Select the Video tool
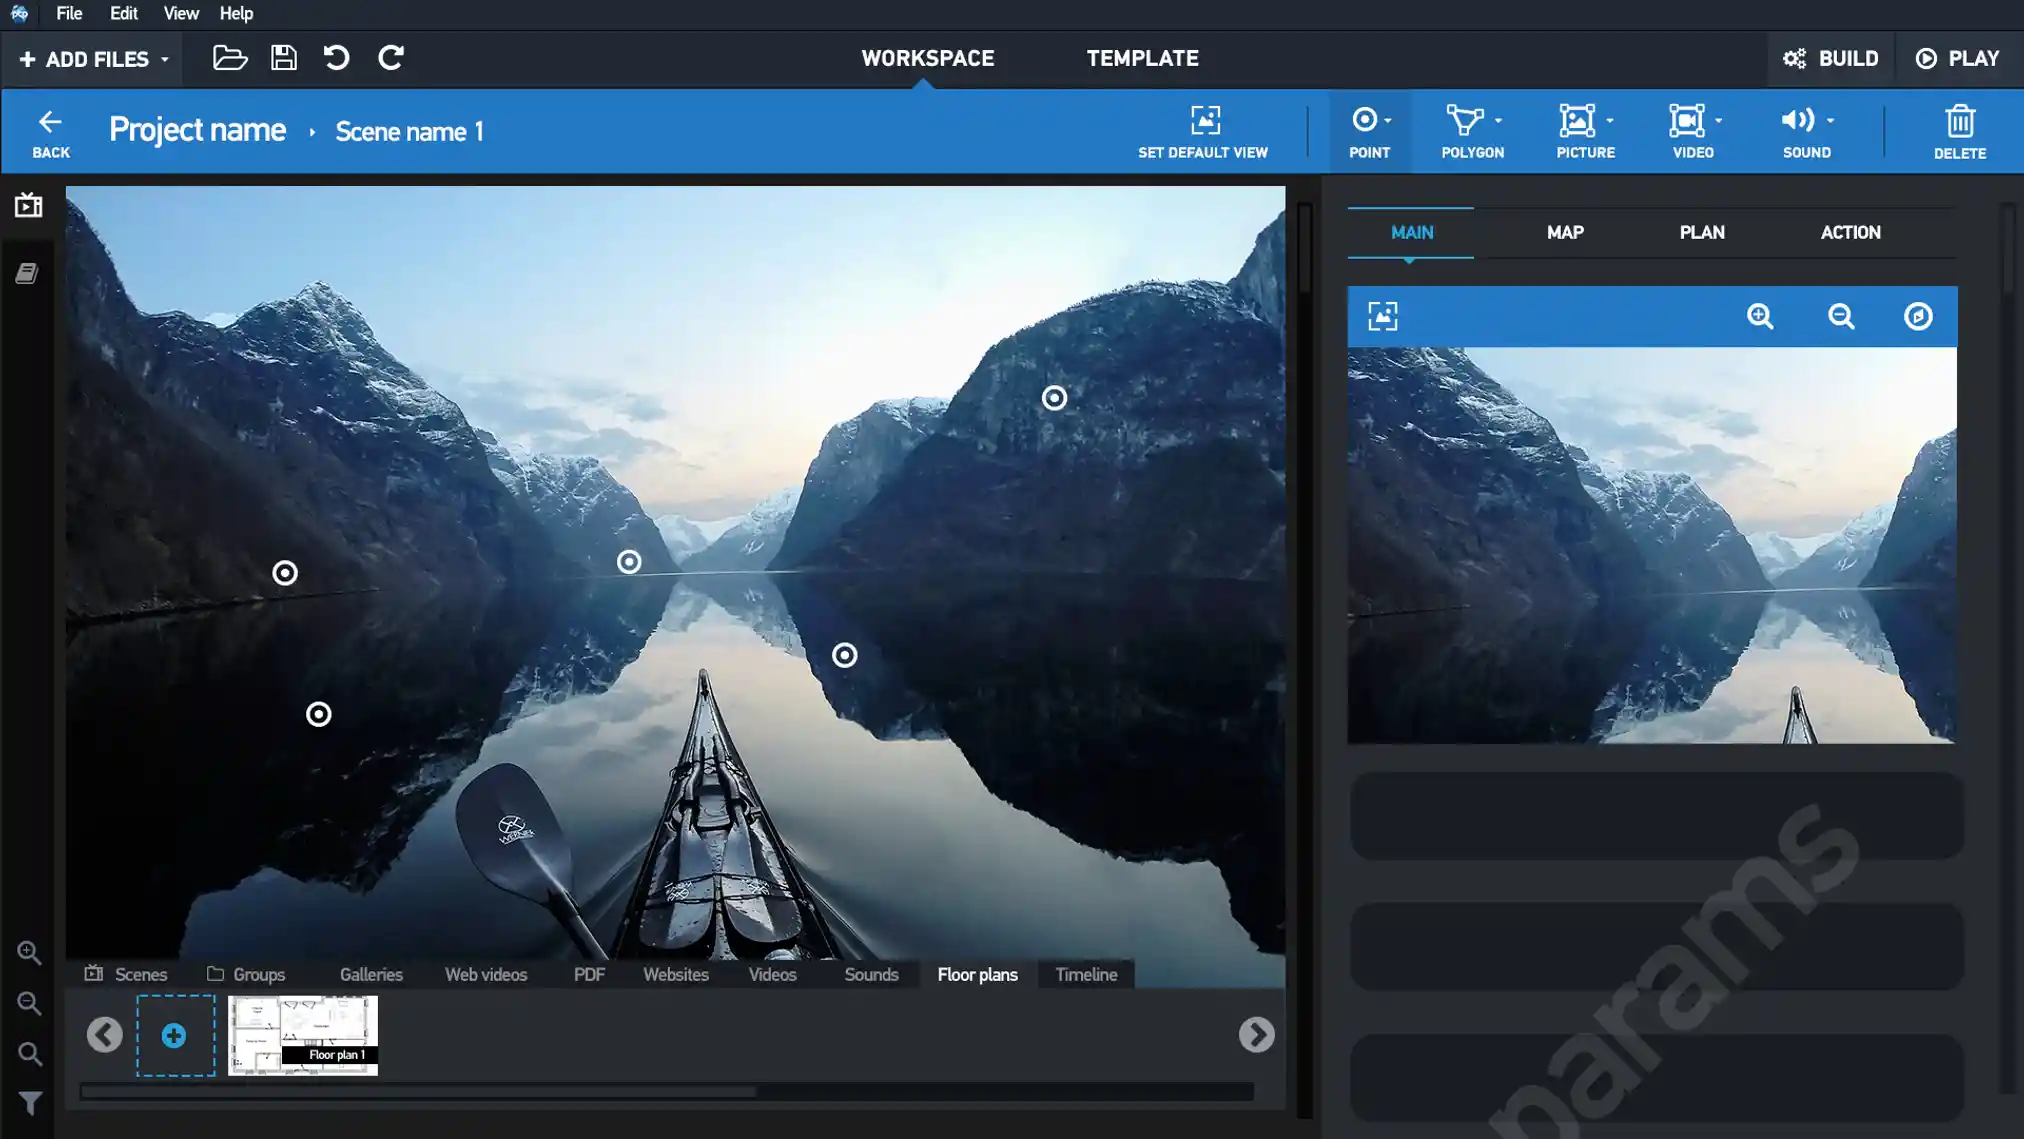Viewport: 2024px width, 1139px height. pyautogui.click(x=1693, y=131)
